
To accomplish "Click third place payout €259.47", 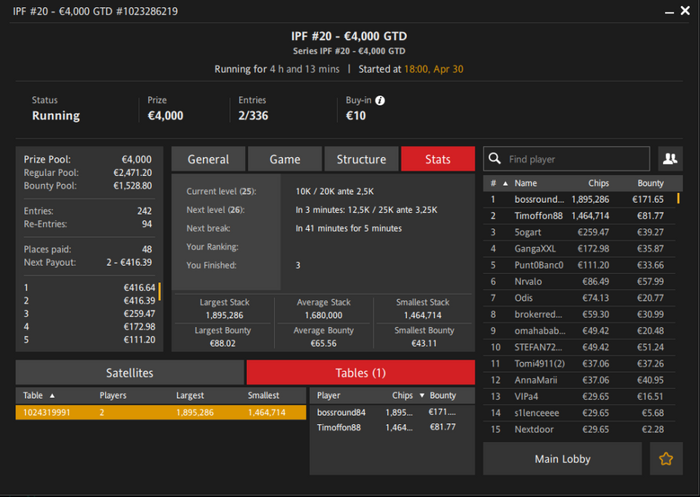I will (x=139, y=313).
